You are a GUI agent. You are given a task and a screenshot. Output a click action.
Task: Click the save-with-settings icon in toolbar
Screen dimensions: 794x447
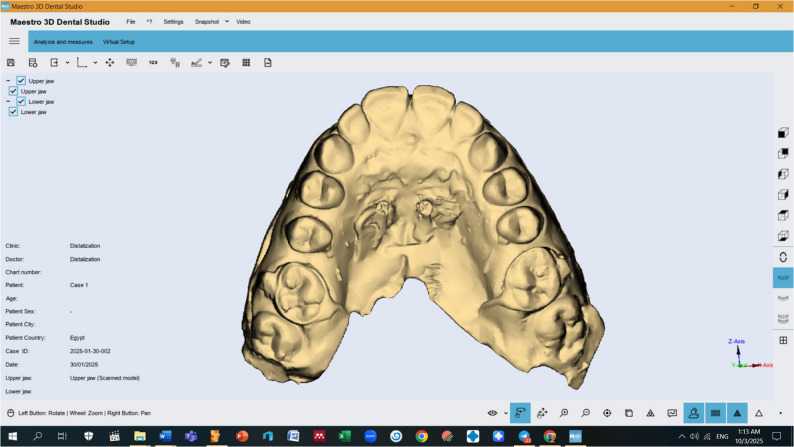pos(33,63)
